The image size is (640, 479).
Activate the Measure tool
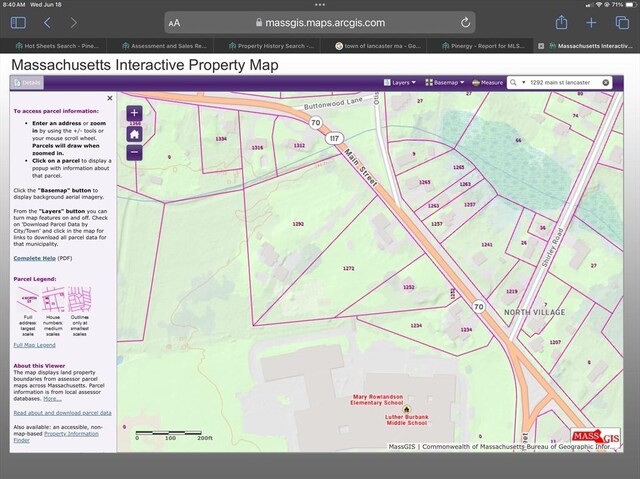coord(487,82)
